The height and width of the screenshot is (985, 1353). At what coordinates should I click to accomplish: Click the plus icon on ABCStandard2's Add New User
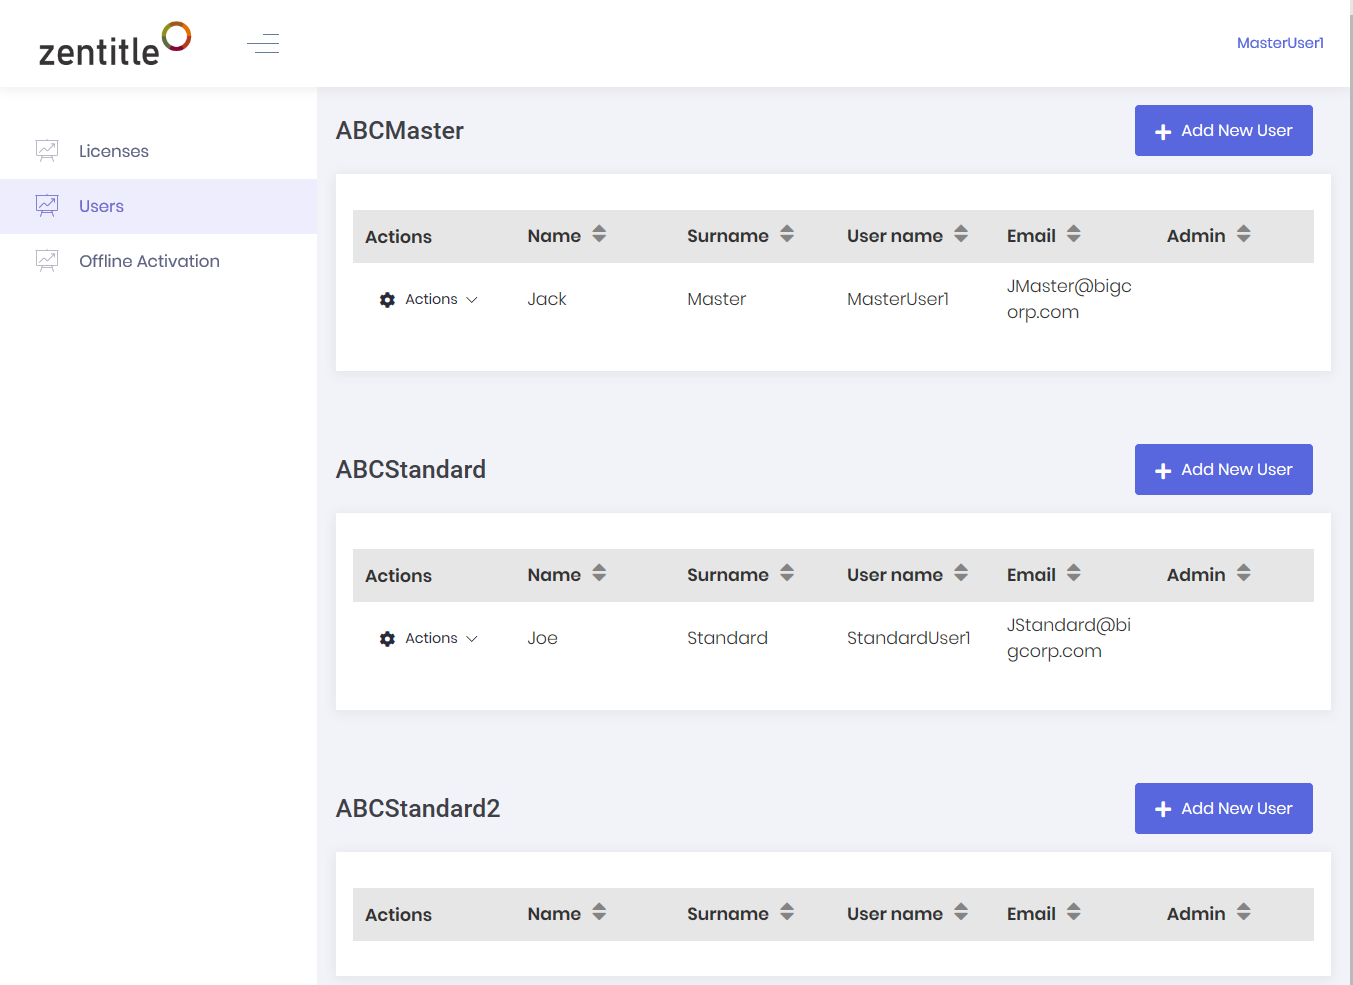click(x=1163, y=808)
